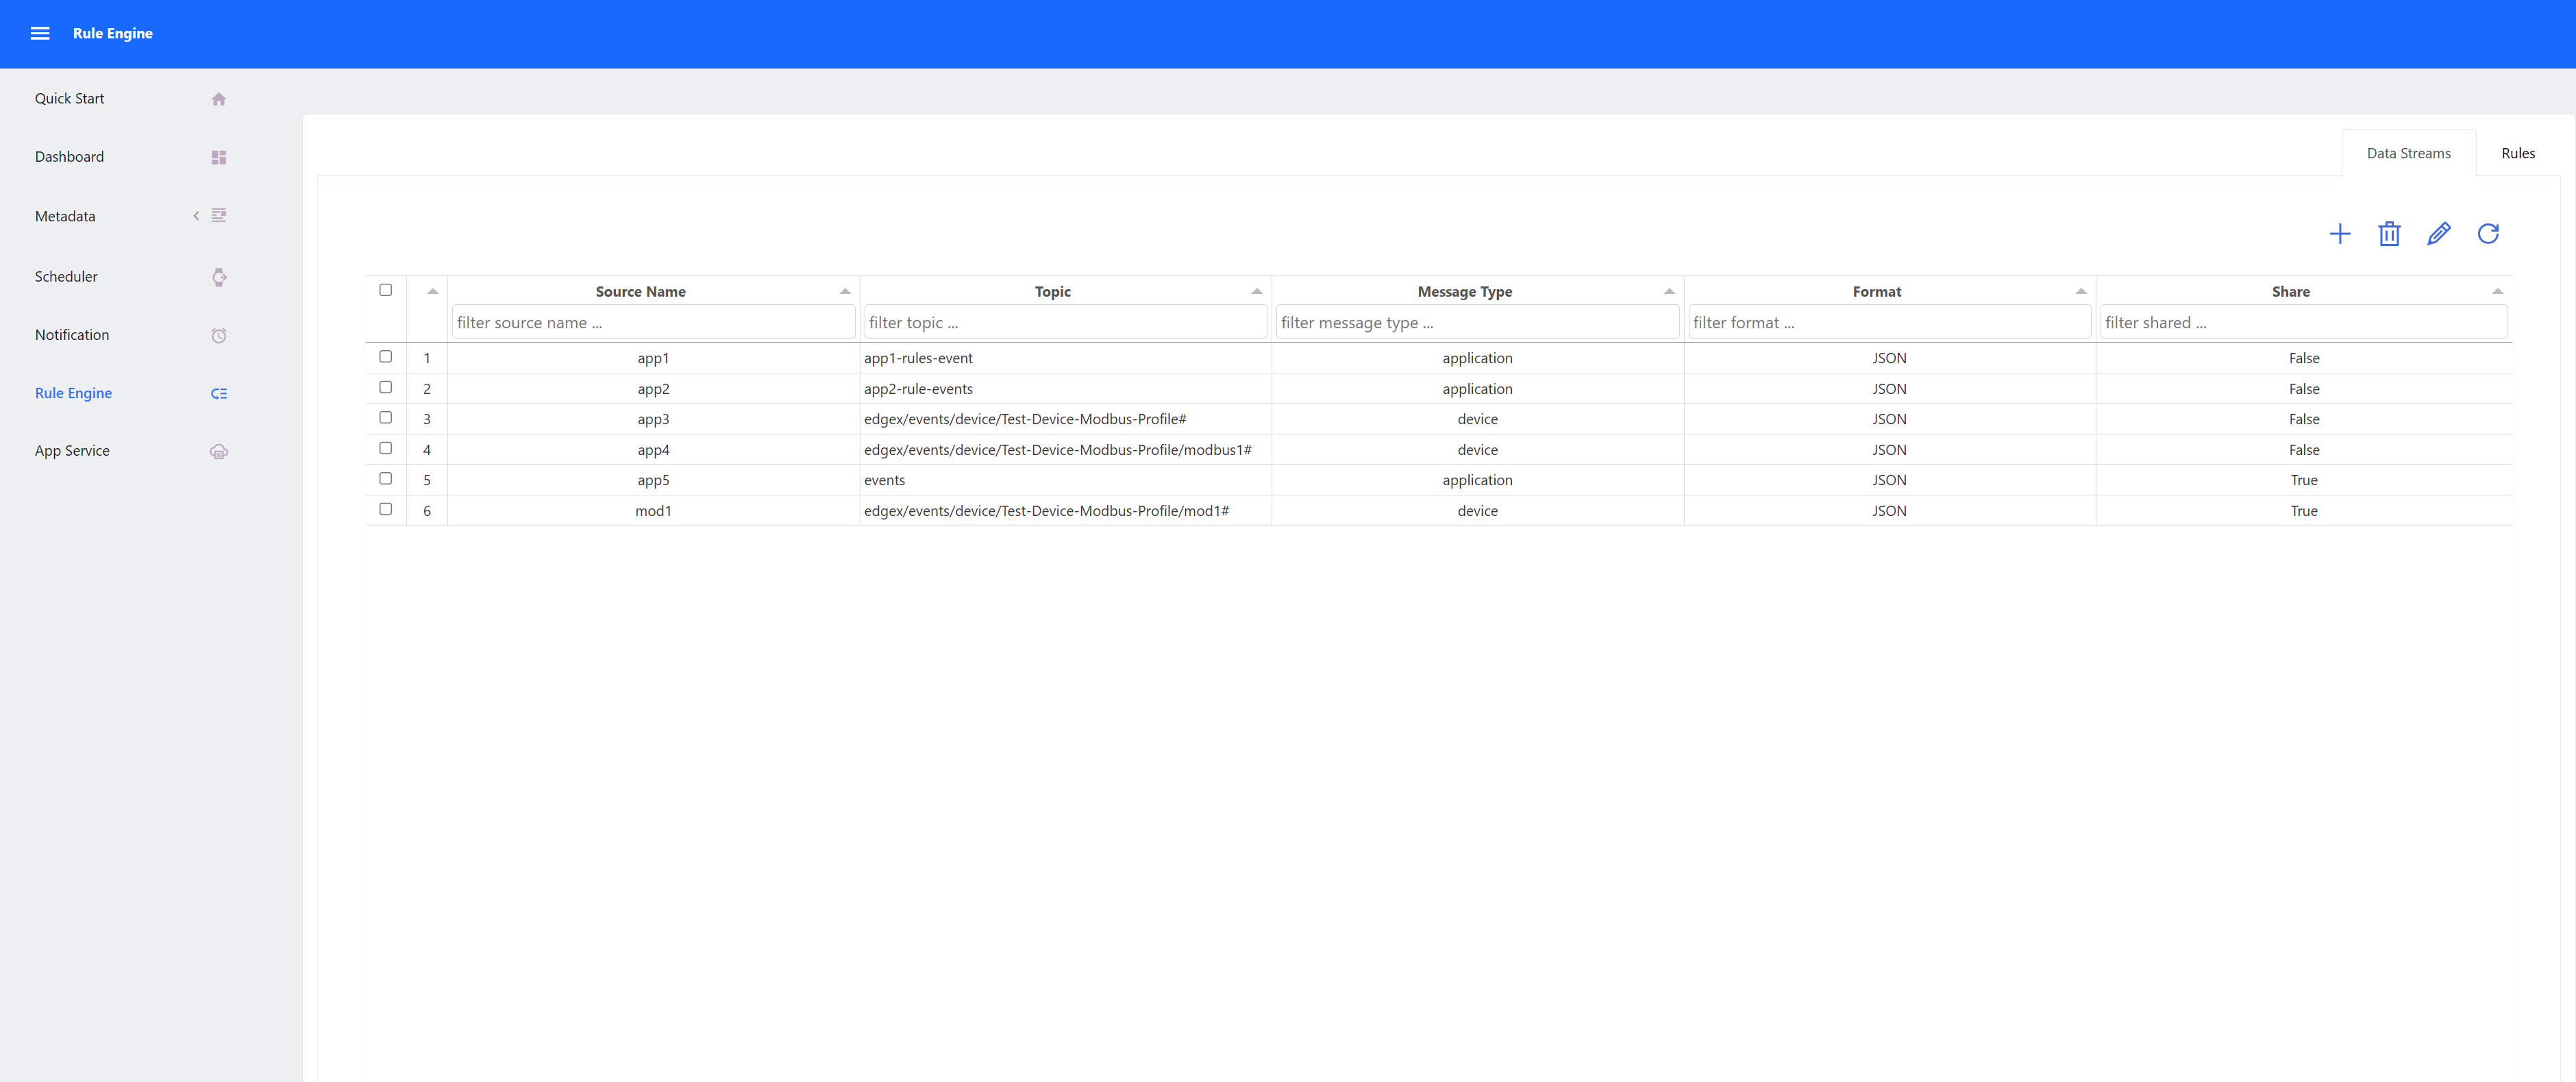Screen dimensions: 2576x1082
Task: Click the delete trash icon
Action: (2390, 233)
